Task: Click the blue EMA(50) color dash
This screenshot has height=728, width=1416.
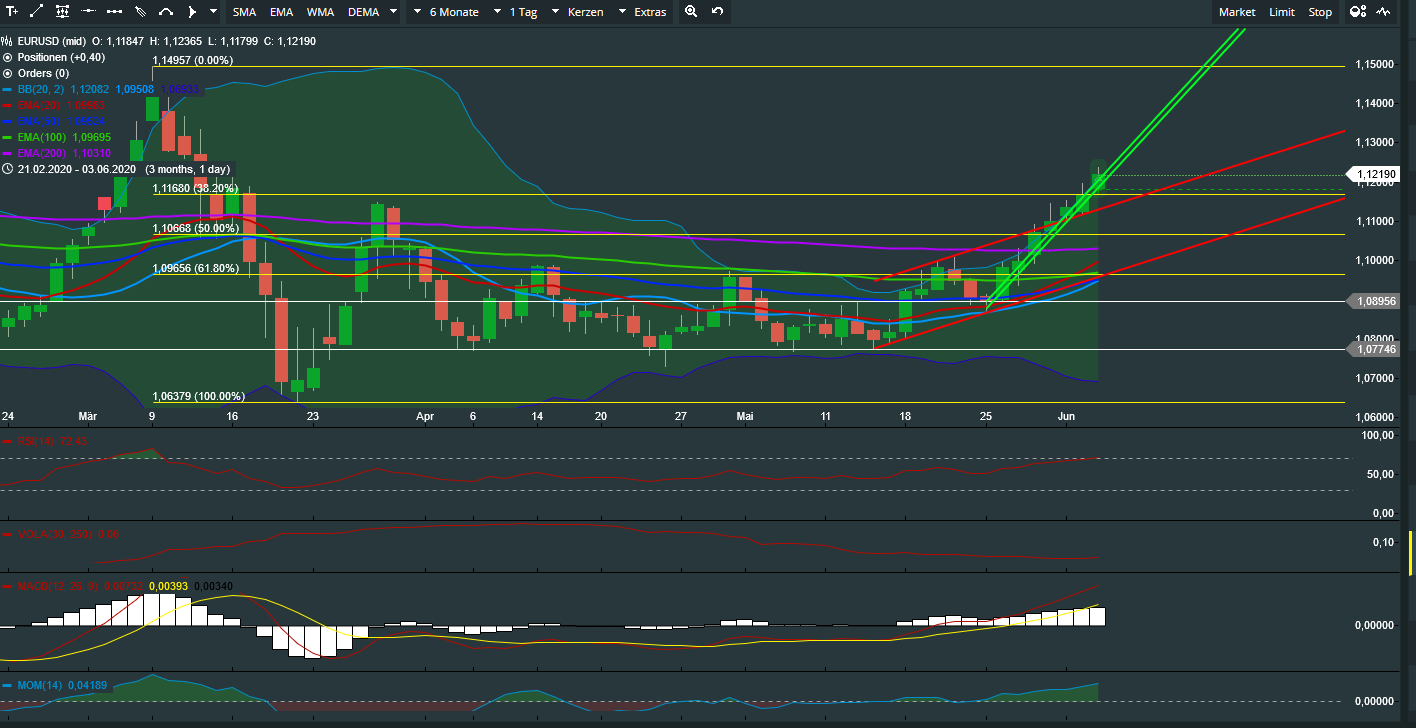Action: click(x=7, y=121)
